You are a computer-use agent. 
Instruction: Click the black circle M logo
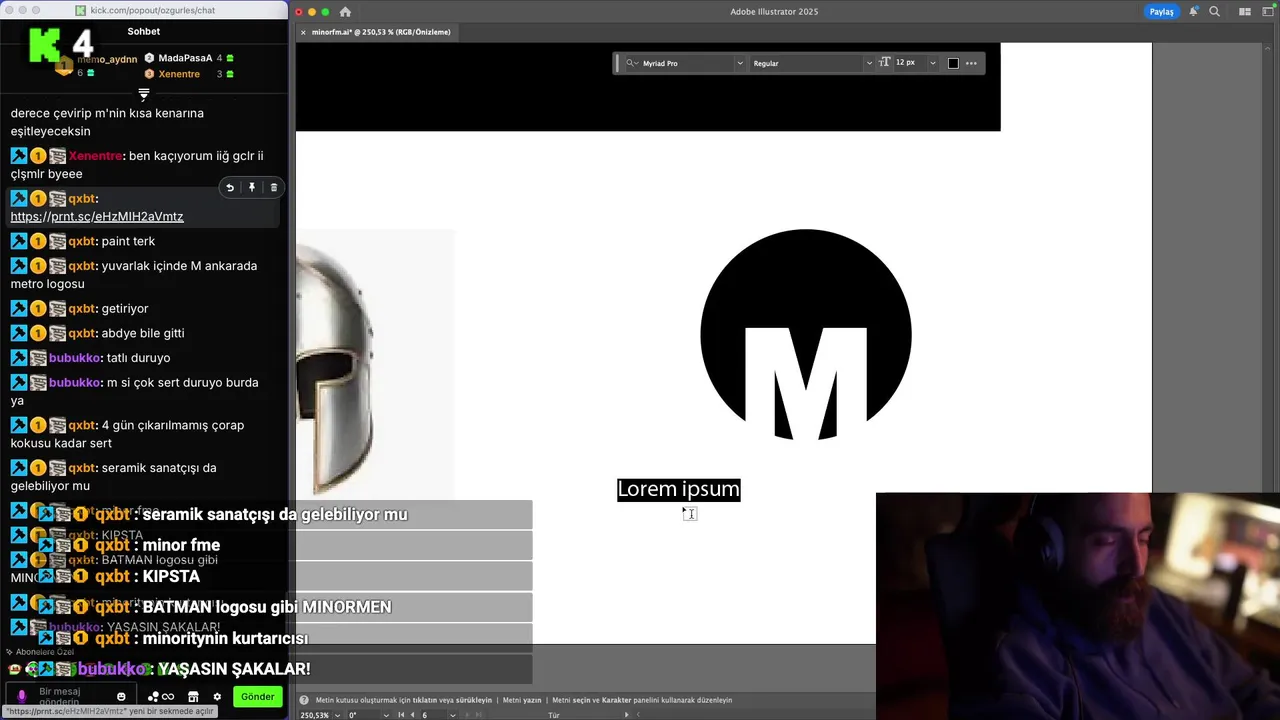[806, 335]
